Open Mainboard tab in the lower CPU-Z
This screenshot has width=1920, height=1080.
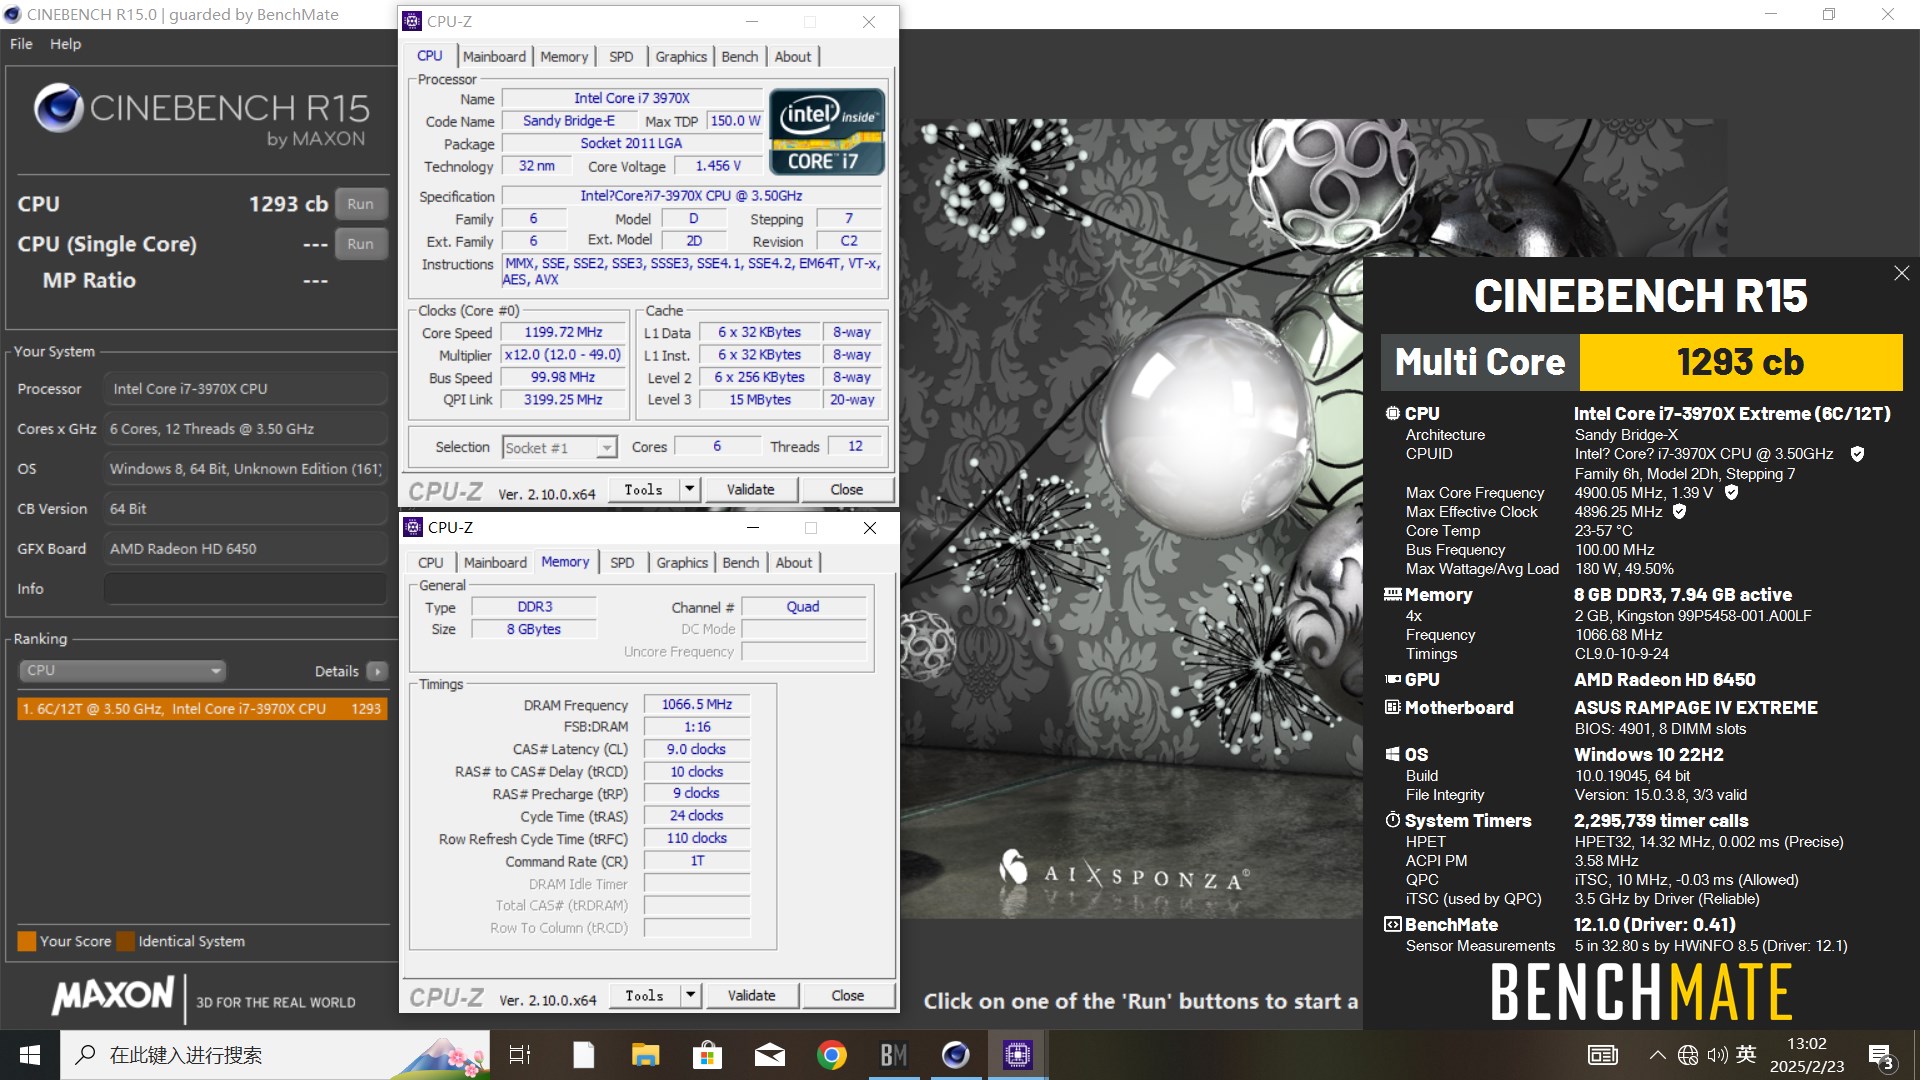(x=495, y=563)
